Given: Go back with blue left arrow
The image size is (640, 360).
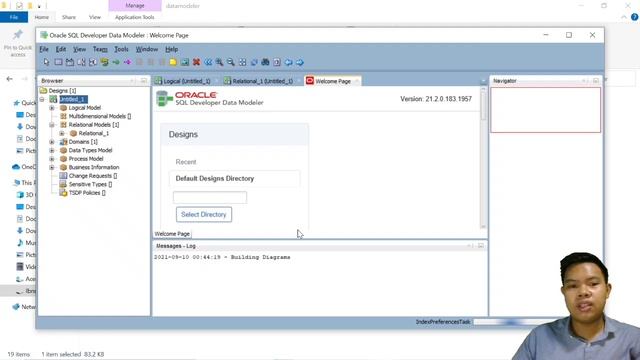Looking at the screenshot, I should point(288,62).
